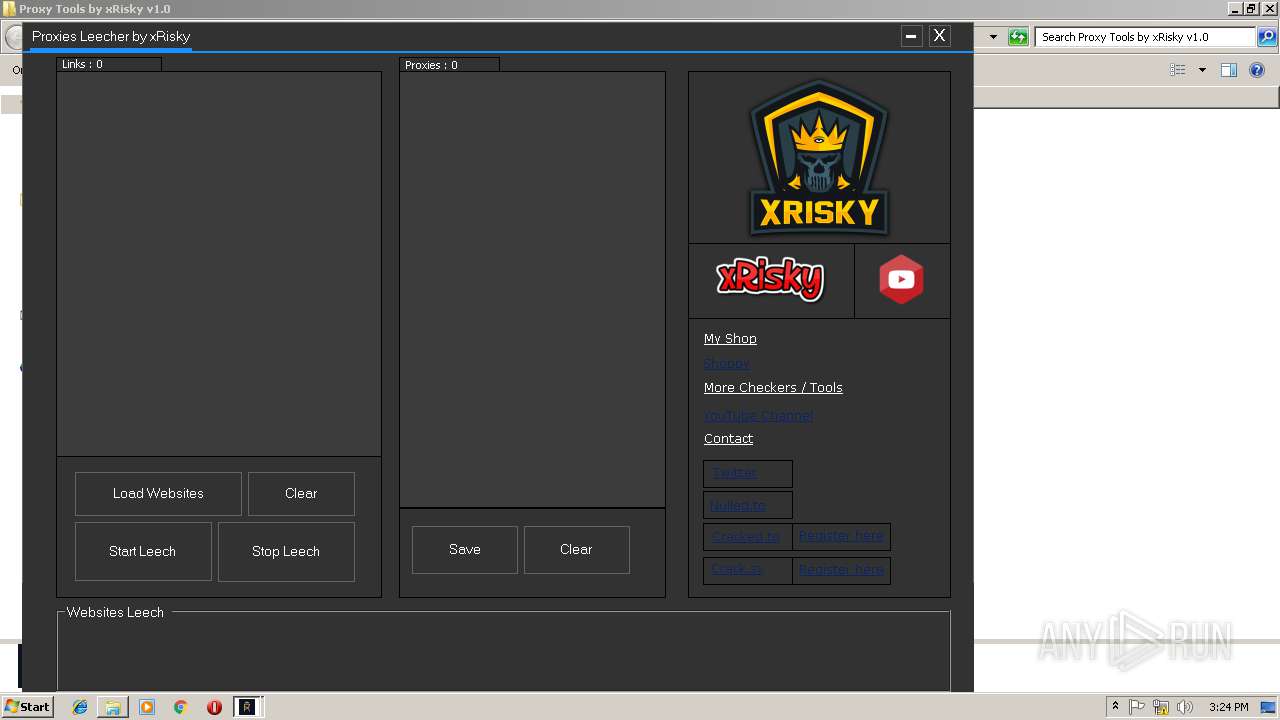The height and width of the screenshot is (720, 1280).
Task: Start the leech process
Action: 143,551
